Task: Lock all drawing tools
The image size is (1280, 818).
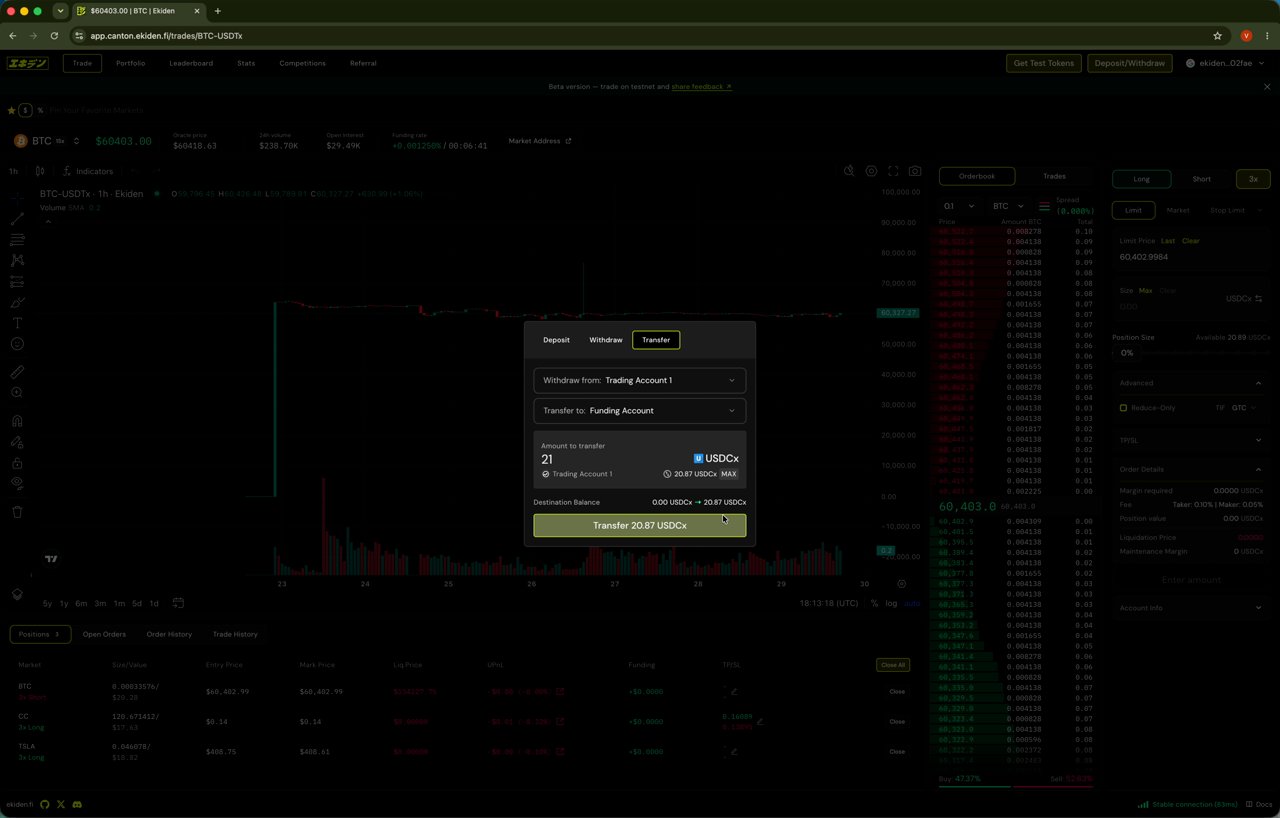Action: point(17,463)
